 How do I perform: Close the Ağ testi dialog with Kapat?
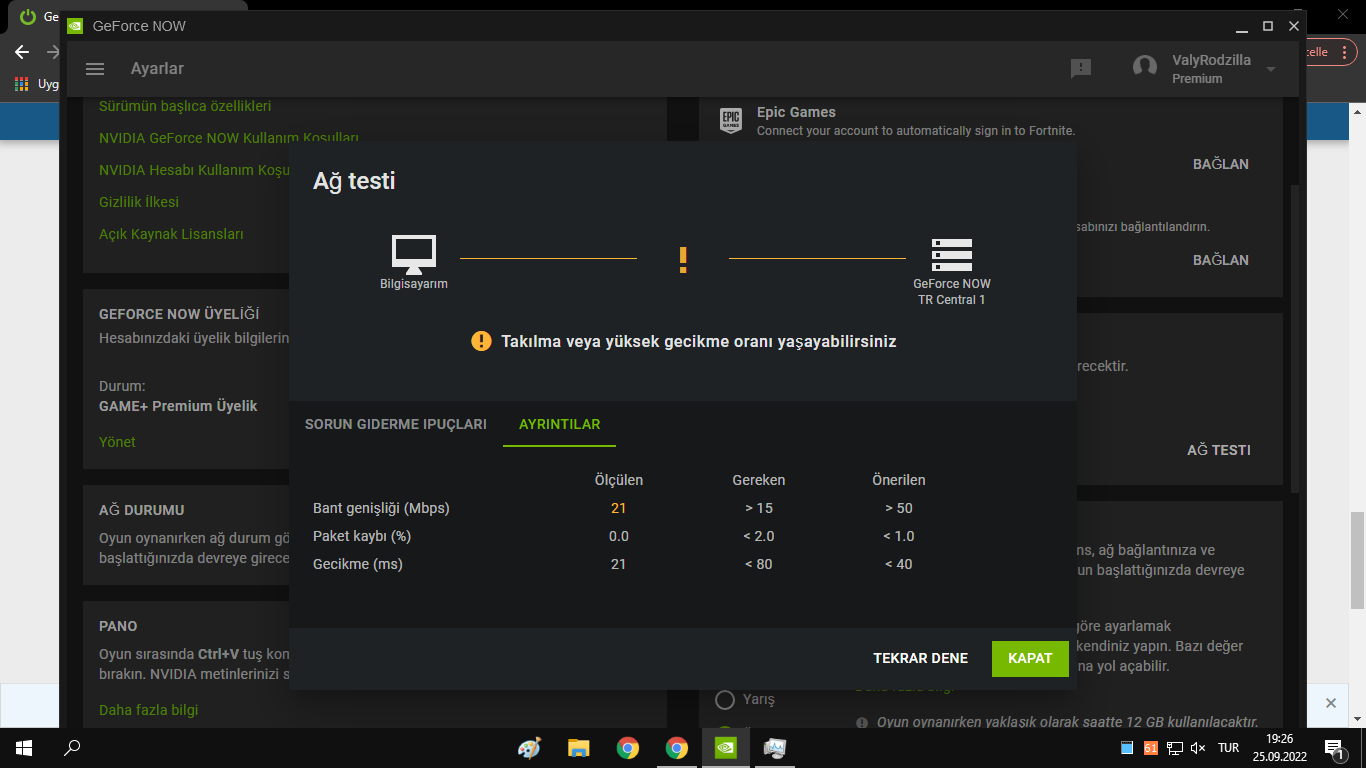click(1030, 658)
